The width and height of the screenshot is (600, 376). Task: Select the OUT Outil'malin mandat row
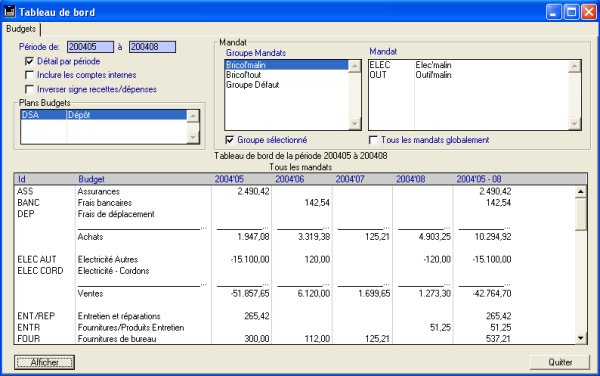[x=469, y=75]
